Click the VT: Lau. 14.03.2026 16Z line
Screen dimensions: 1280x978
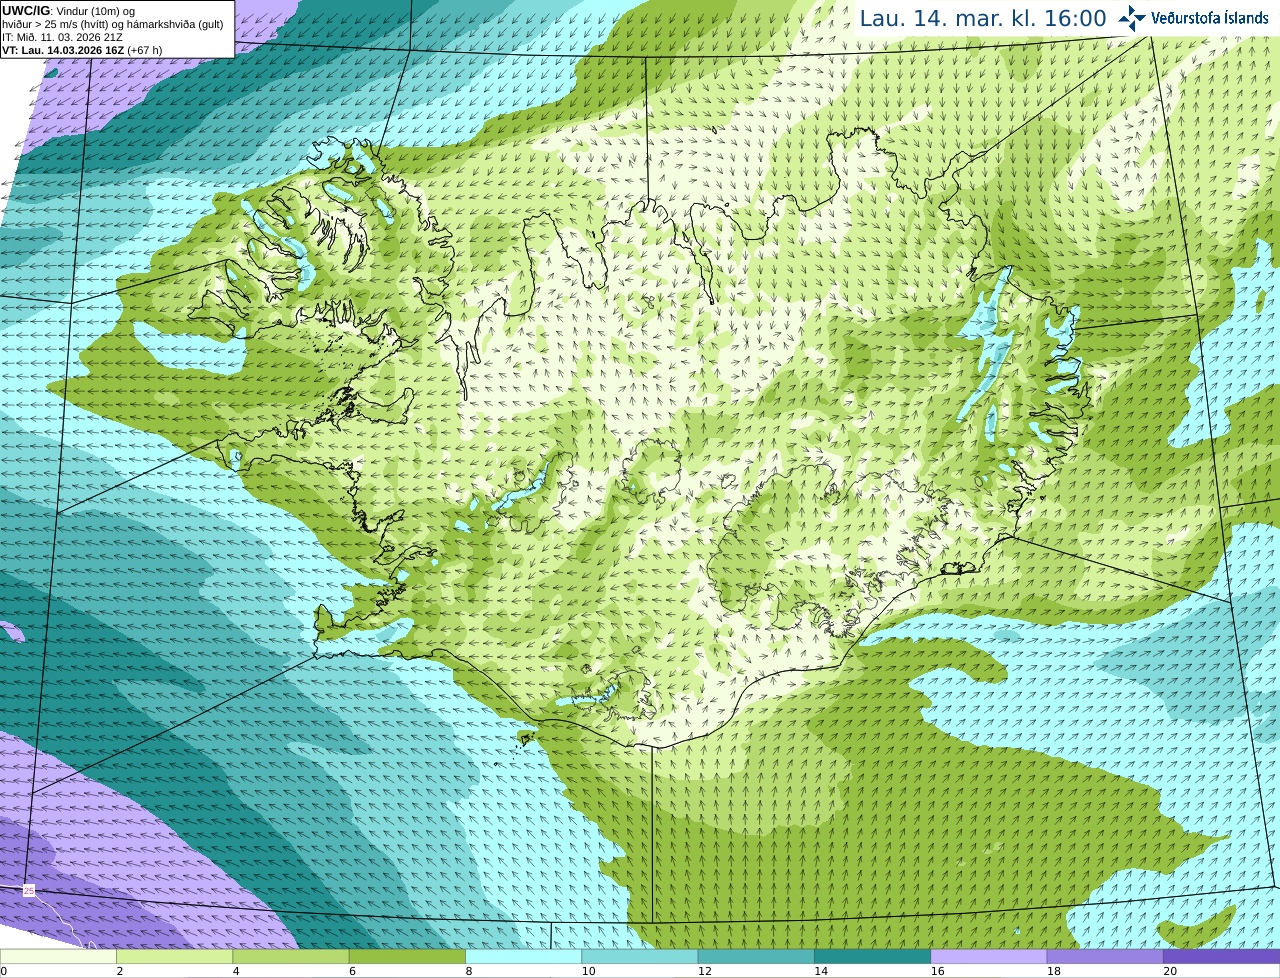pos(82,50)
